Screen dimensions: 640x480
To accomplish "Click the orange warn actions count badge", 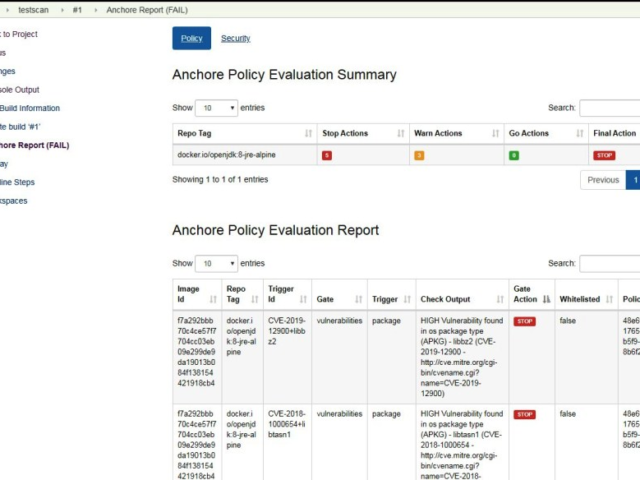I will (x=419, y=156).
